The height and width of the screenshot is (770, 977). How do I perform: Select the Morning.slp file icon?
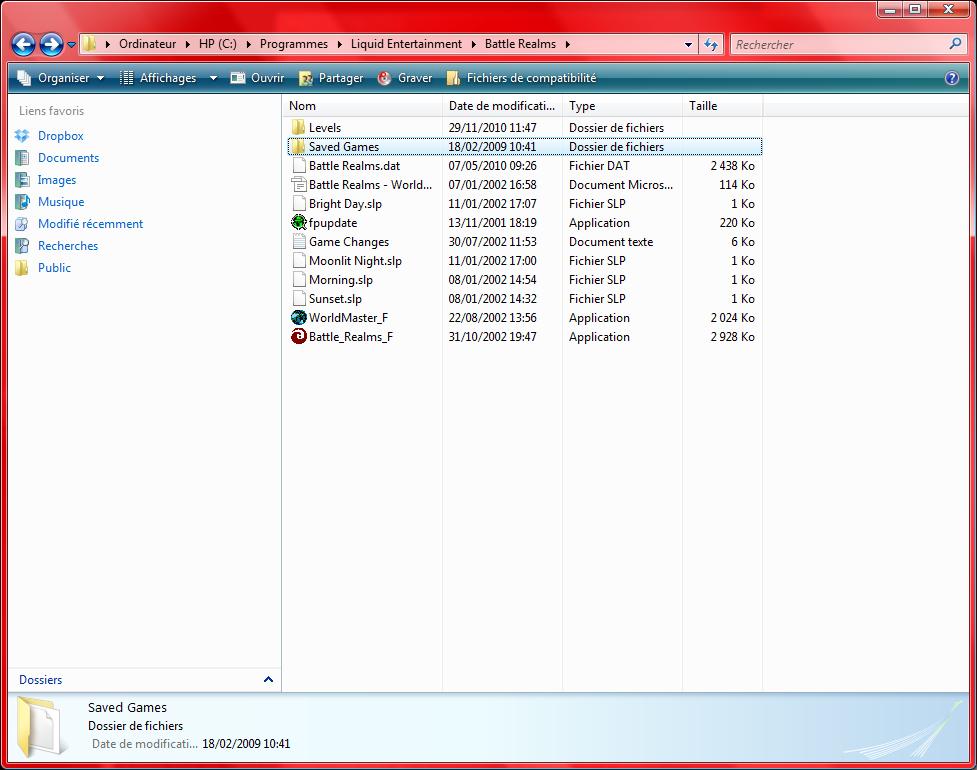(x=298, y=280)
